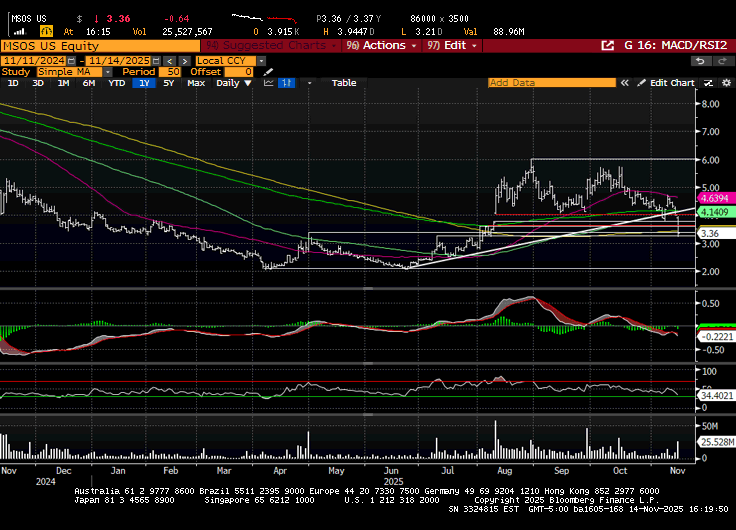
Task: Open the start date calendar picker icon
Action: tap(71, 61)
